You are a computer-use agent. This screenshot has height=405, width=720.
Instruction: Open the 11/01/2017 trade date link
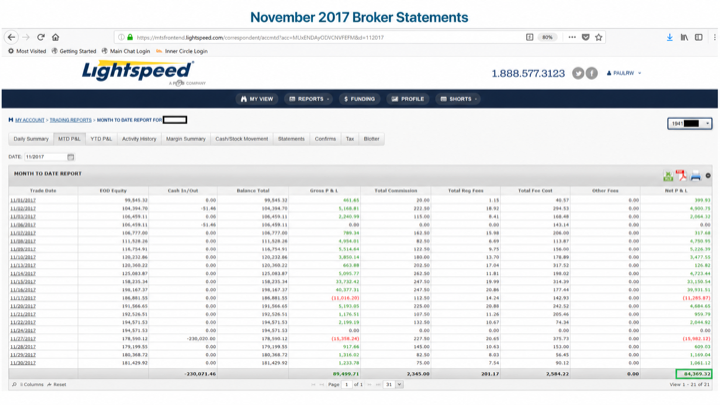(x=23, y=200)
